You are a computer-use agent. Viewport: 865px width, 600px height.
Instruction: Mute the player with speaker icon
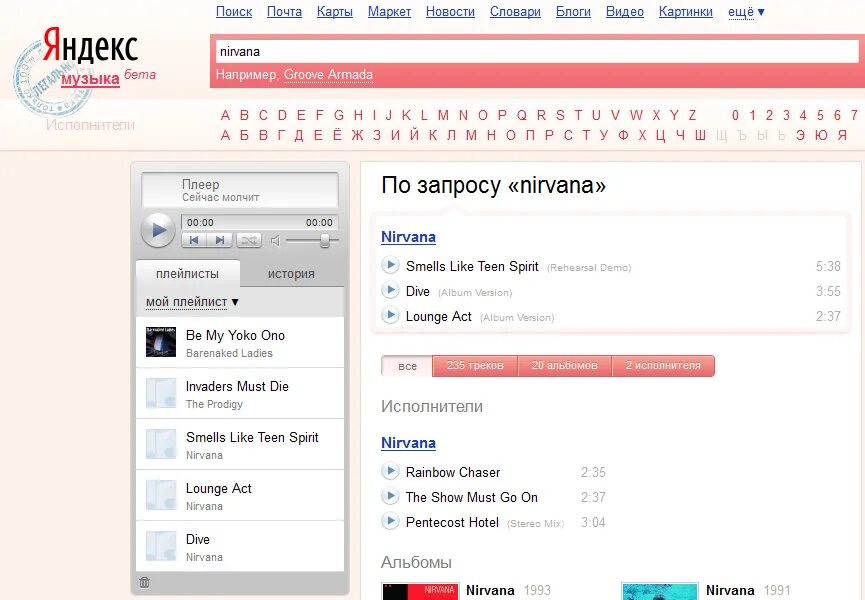tap(275, 240)
